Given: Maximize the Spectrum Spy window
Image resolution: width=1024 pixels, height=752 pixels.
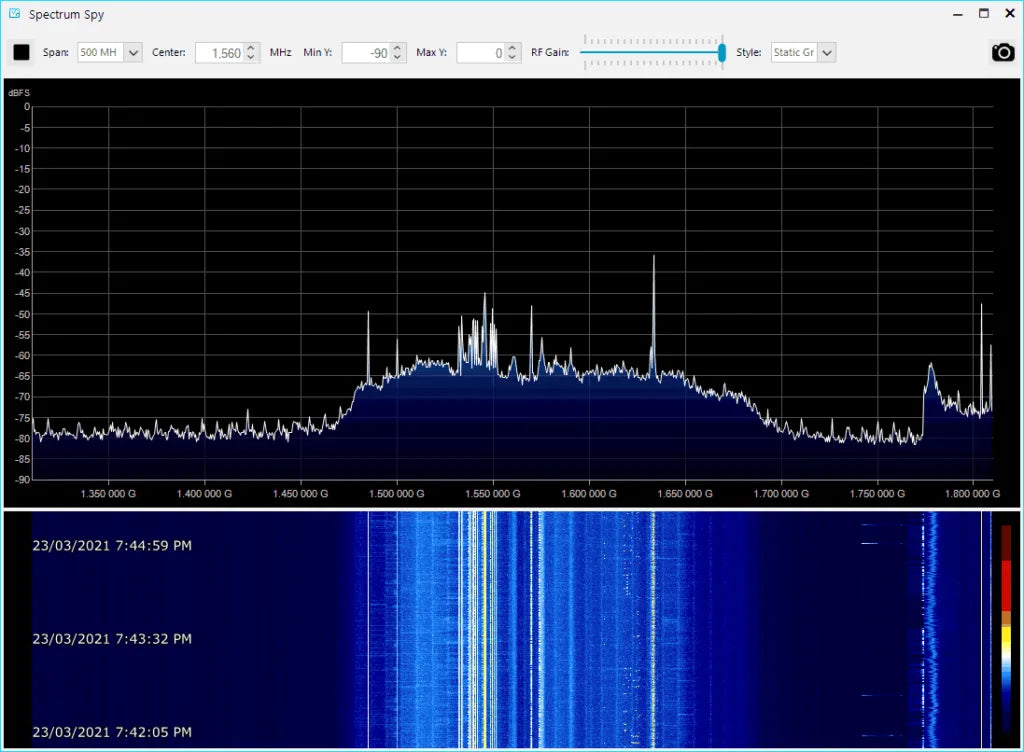Looking at the screenshot, I should click(983, 14).
